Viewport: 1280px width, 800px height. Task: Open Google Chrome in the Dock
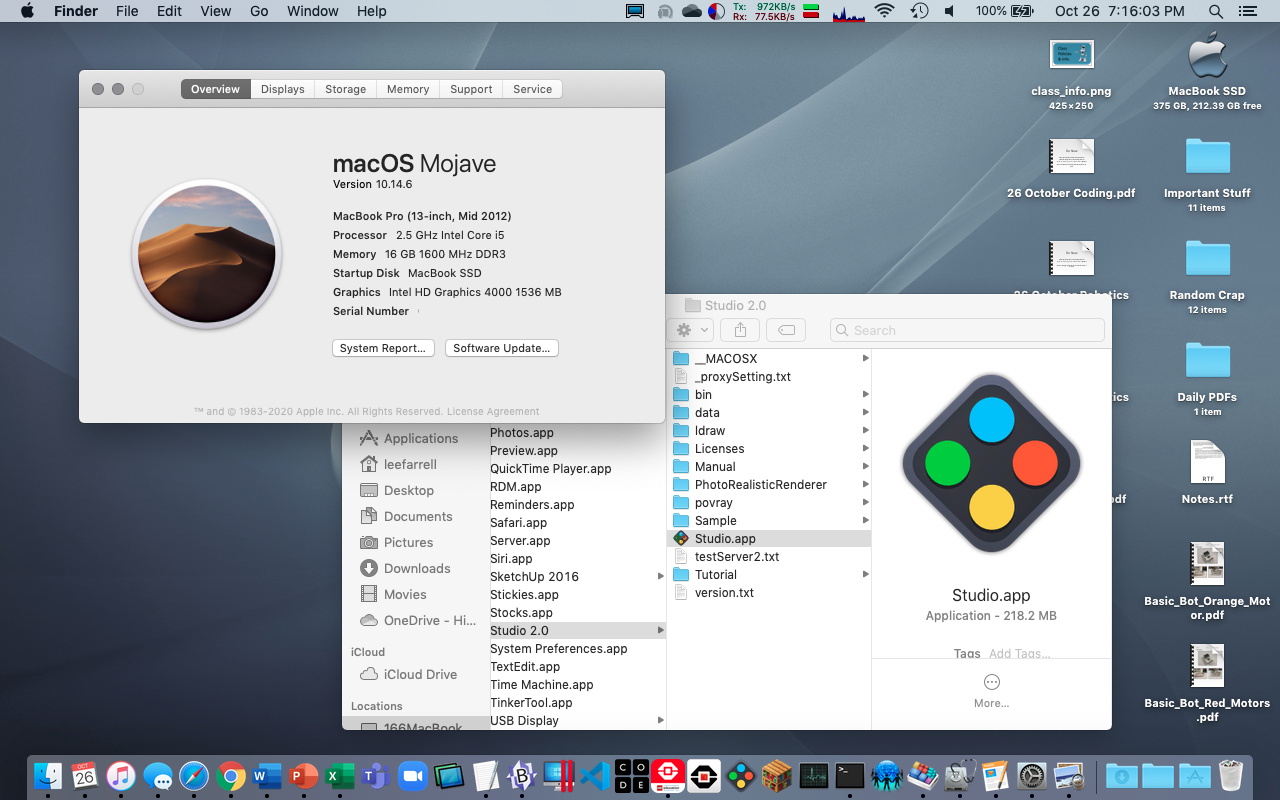[231, 776]
